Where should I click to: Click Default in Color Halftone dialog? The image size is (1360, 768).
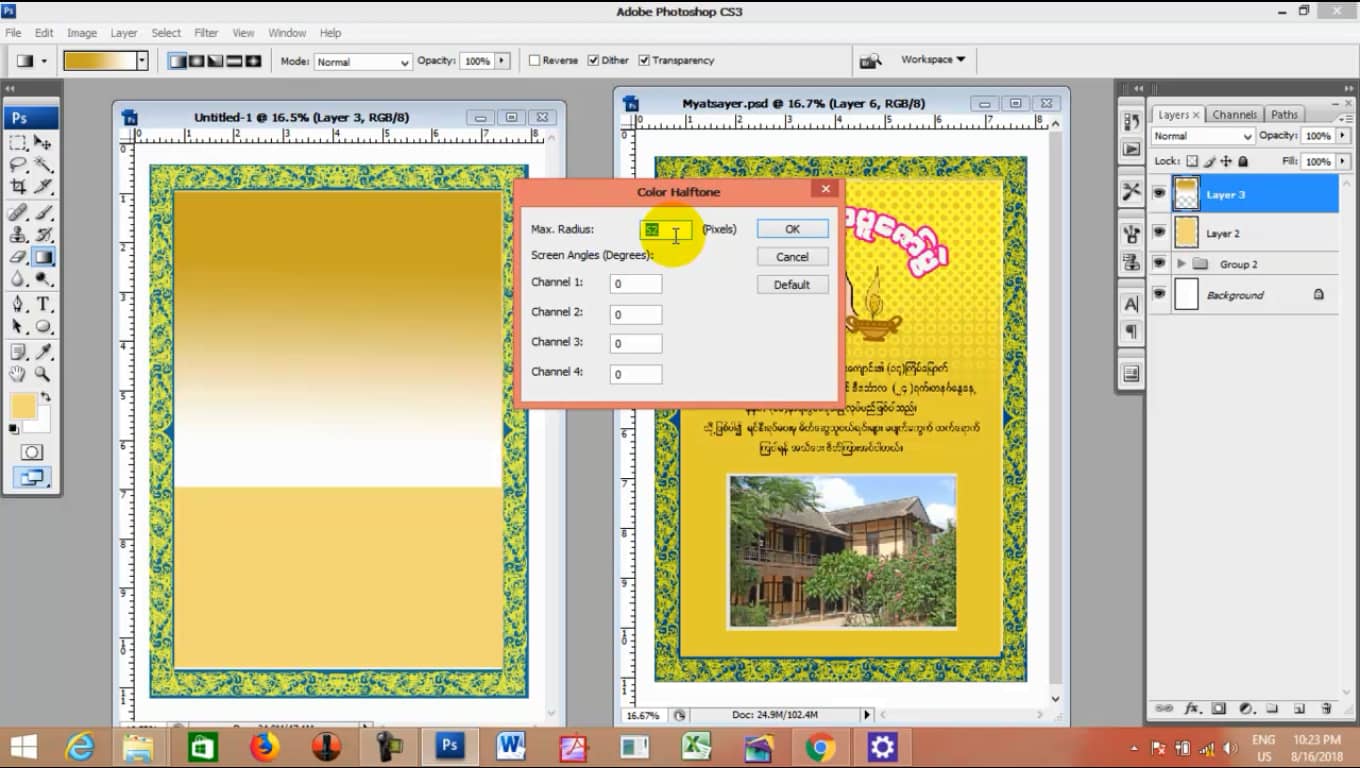coord(792,285)
